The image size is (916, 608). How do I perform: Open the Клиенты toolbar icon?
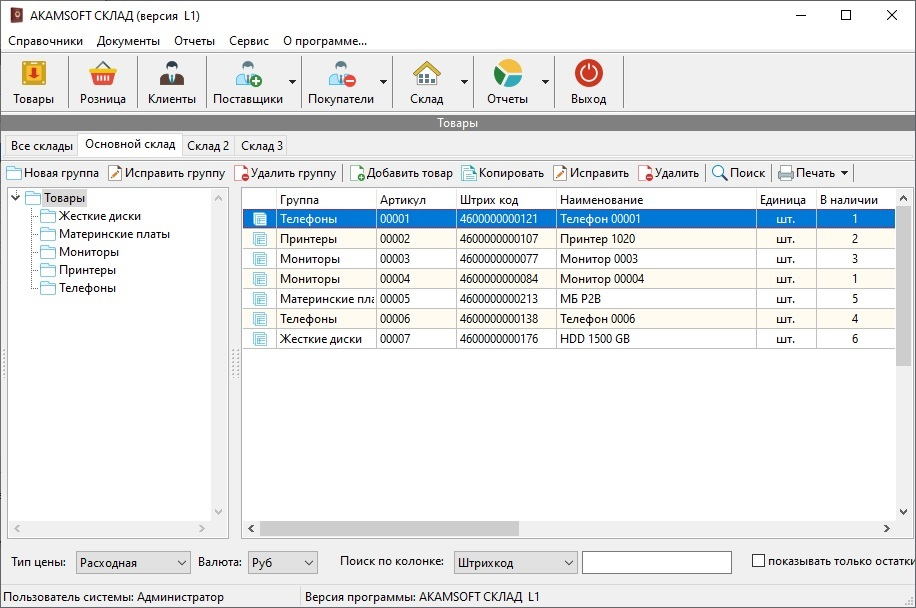[172, 81]
